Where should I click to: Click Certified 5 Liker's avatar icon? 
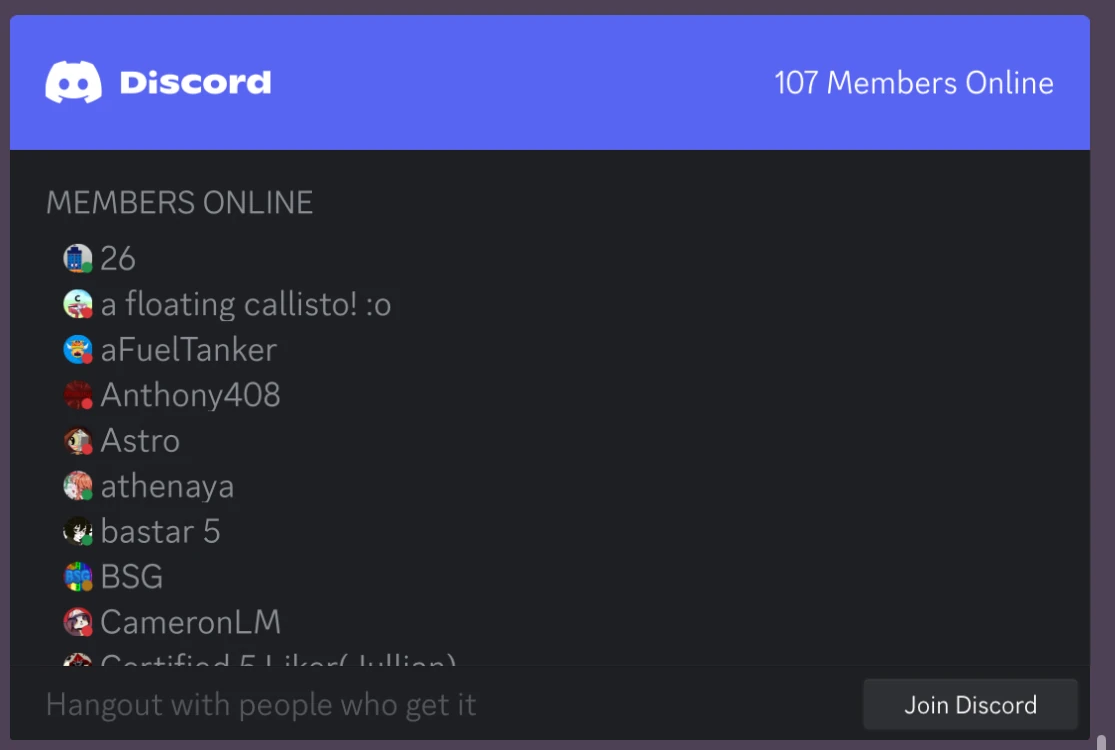pyautogui.click(x=79, y=662)
